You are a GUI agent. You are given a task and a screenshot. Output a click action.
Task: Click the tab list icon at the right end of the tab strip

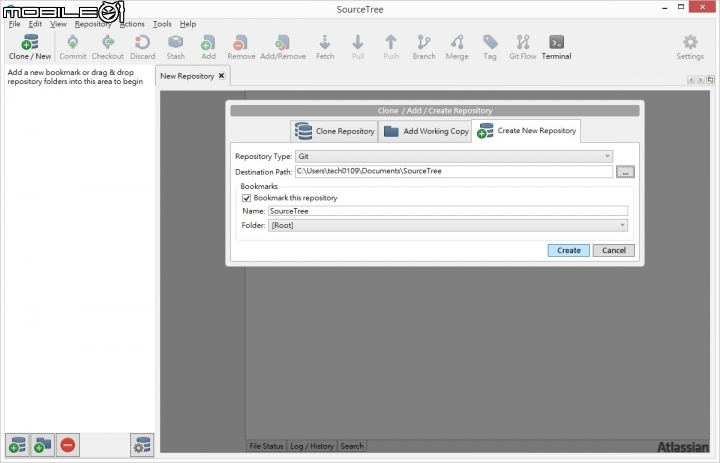point(710,79)
